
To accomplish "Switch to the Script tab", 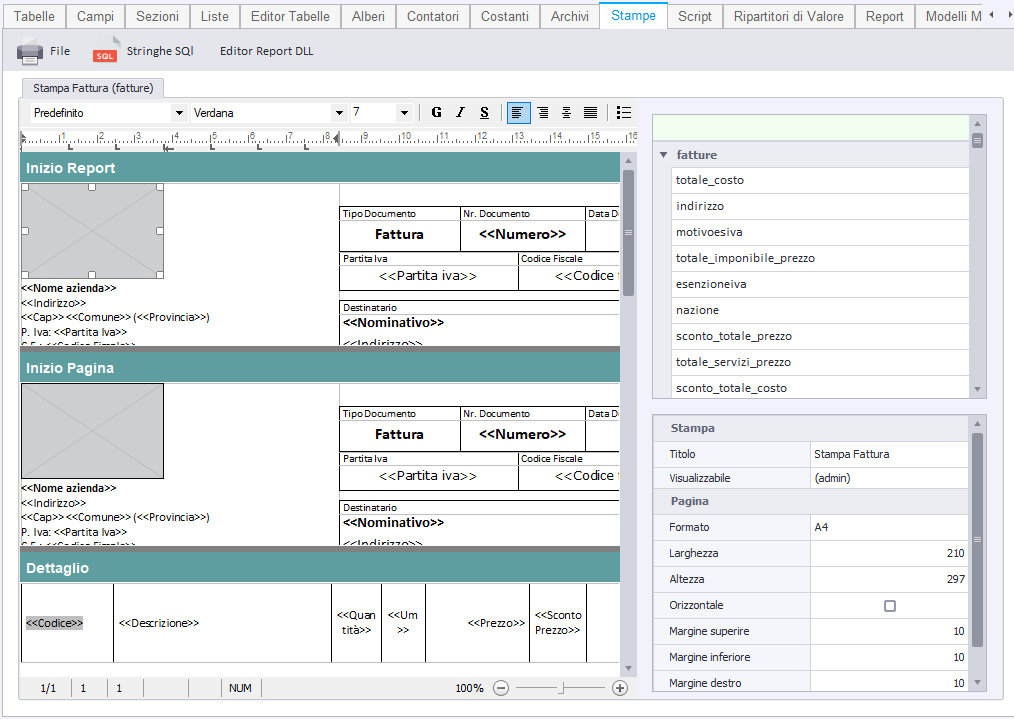I will (694, 16).
